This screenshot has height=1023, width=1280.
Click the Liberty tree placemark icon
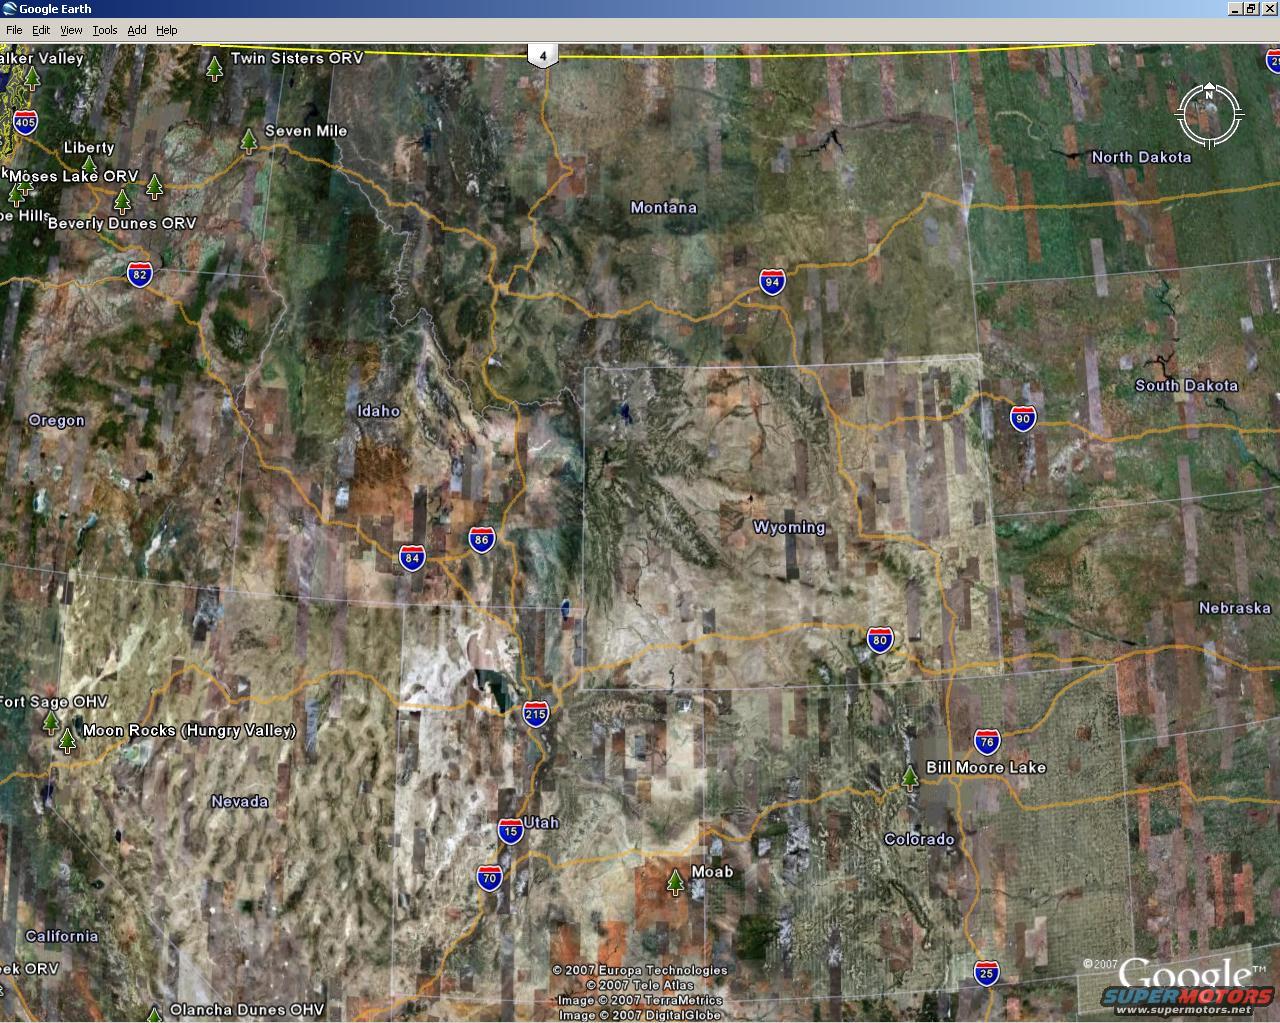[x=89, y=165]
